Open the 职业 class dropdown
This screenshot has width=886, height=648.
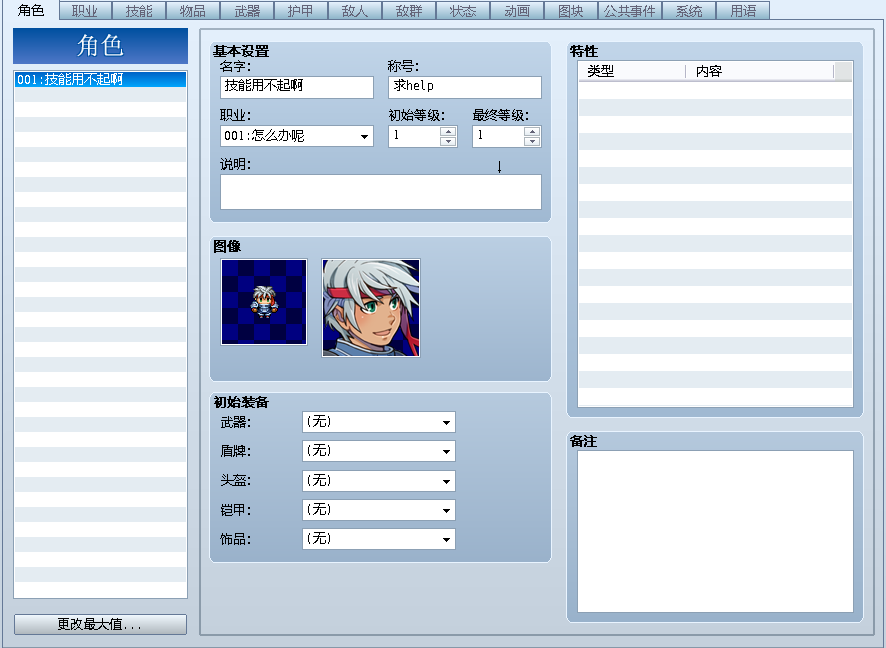[297, 136]
